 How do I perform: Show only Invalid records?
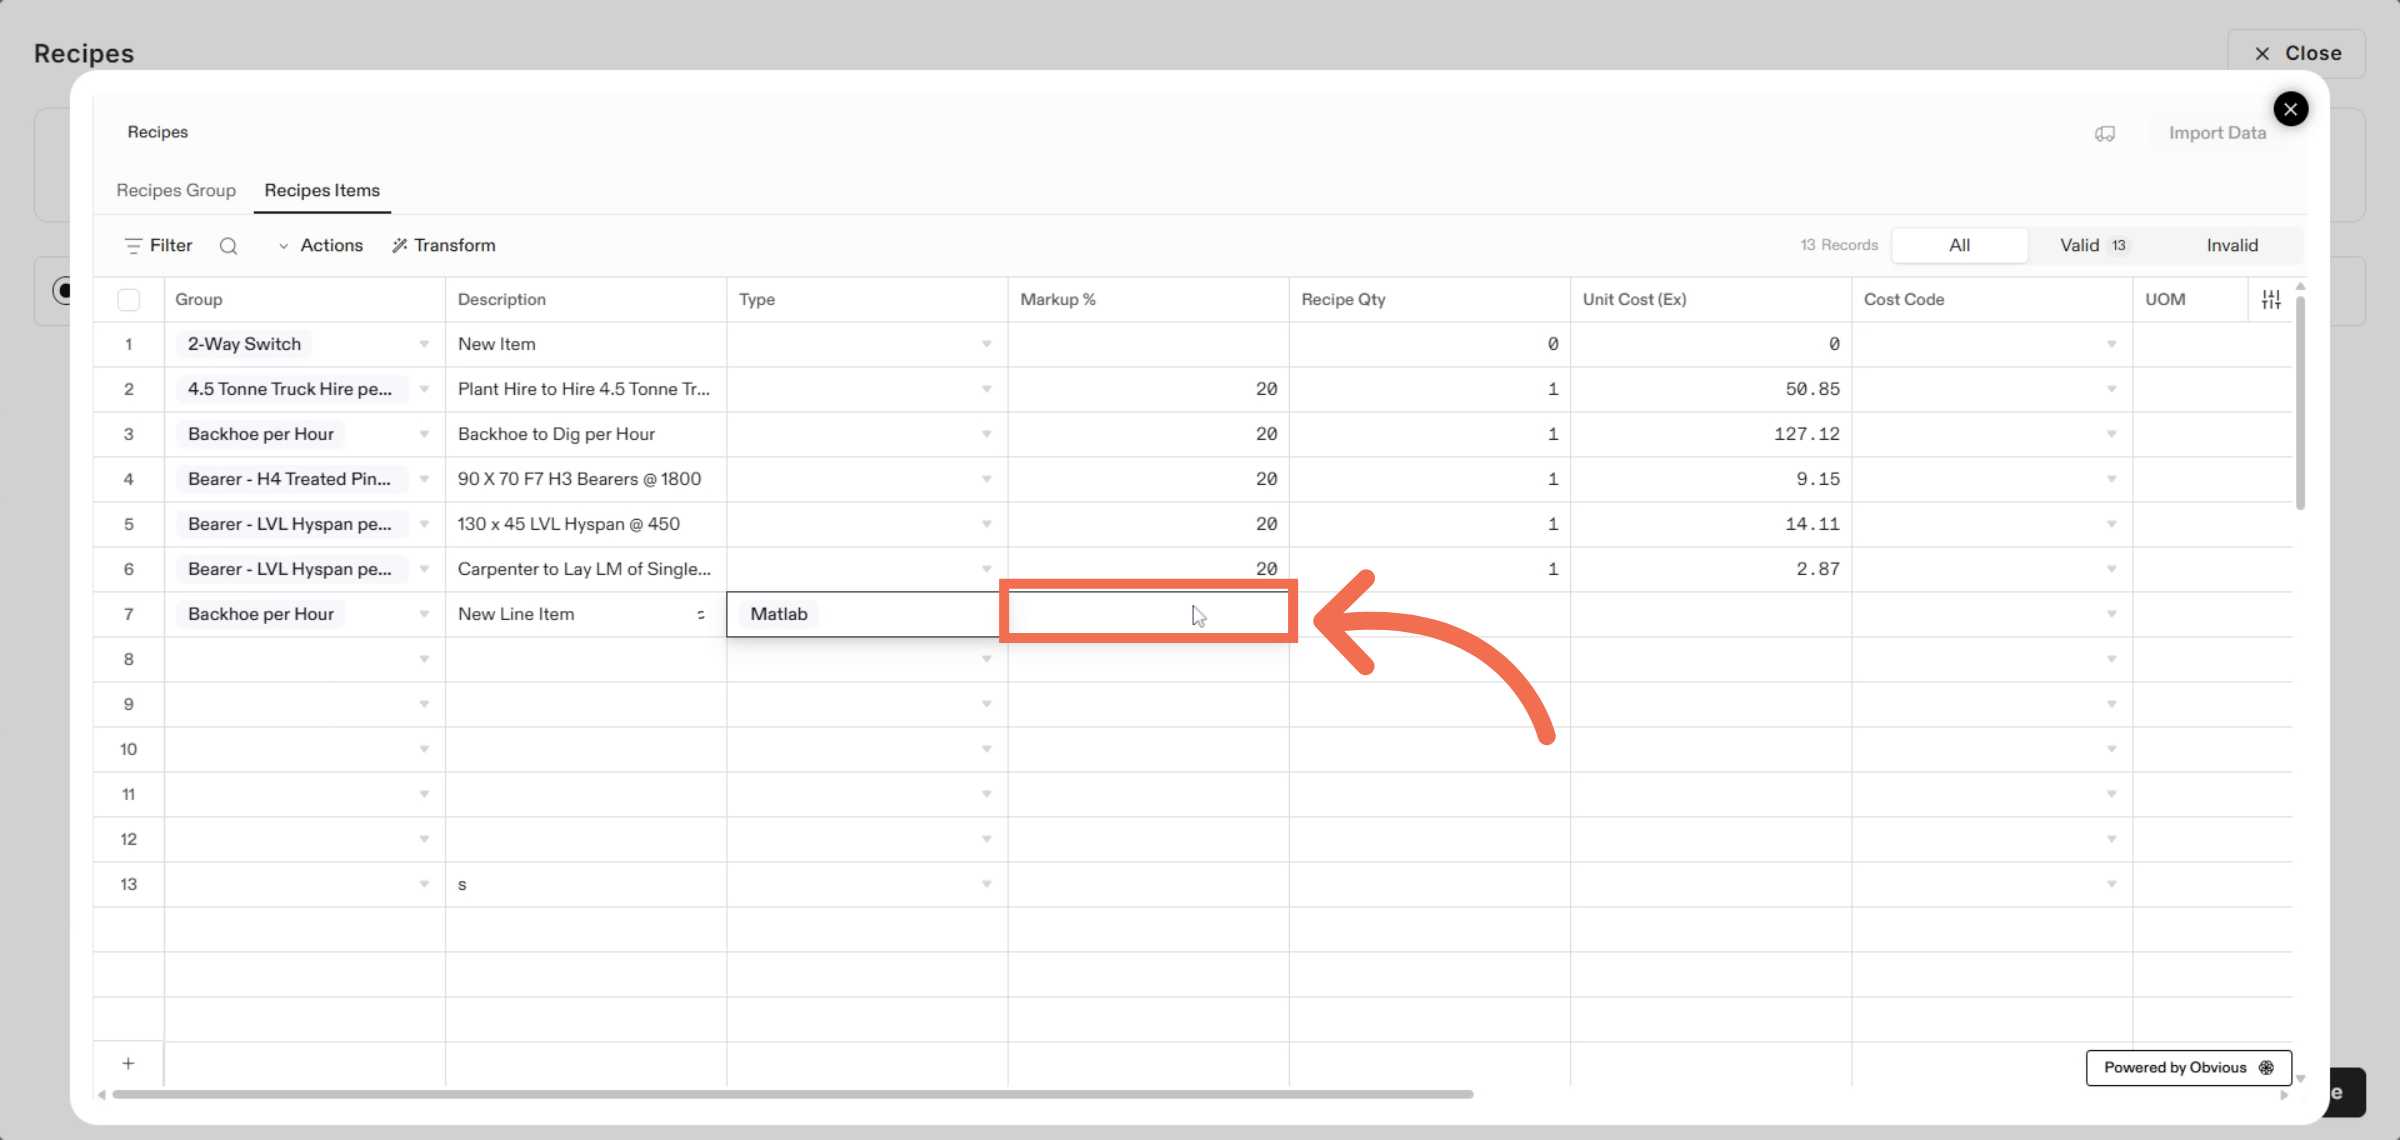coord(2232,246)
